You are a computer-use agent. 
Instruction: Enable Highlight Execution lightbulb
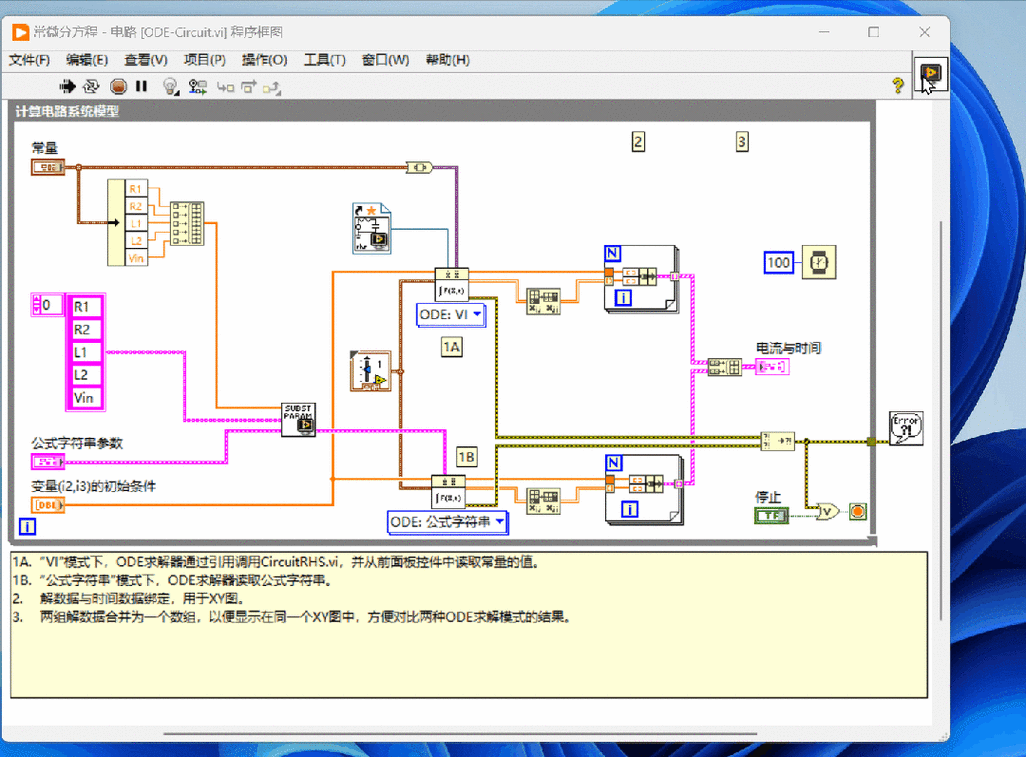pos(170,86)
